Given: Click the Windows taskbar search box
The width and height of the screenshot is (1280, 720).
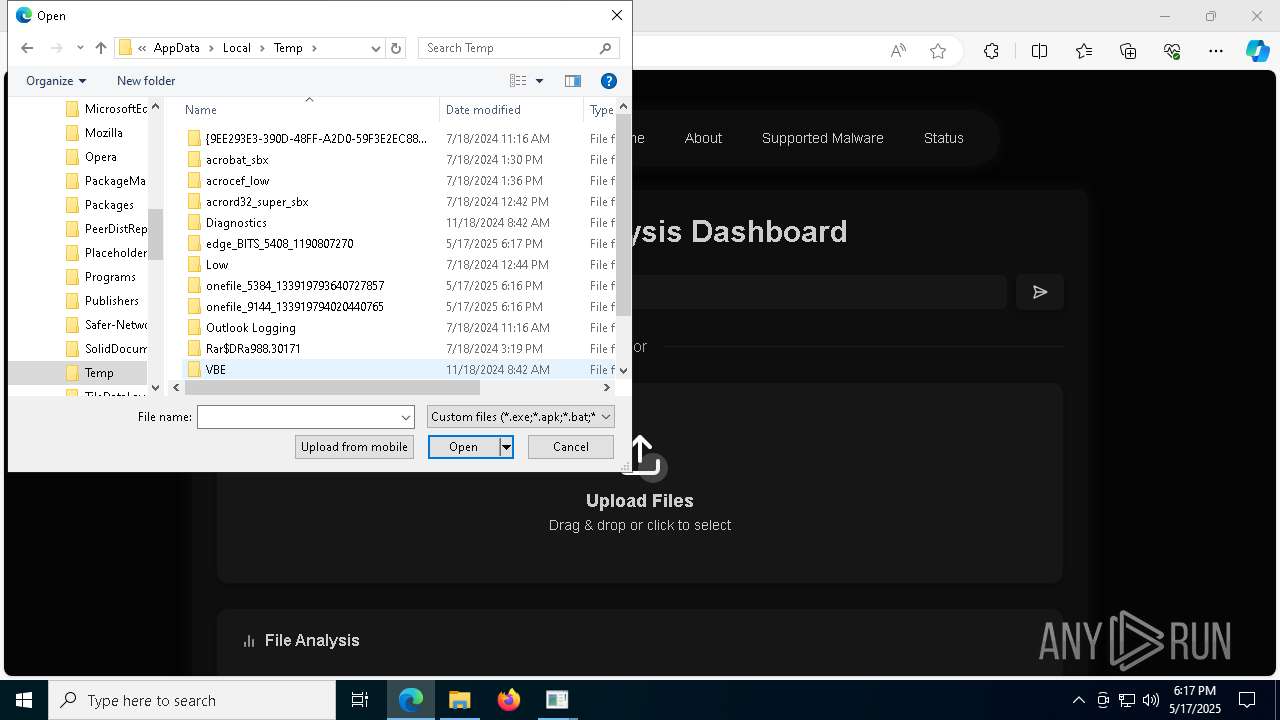Looking at the screenshot, I should 192,700.
